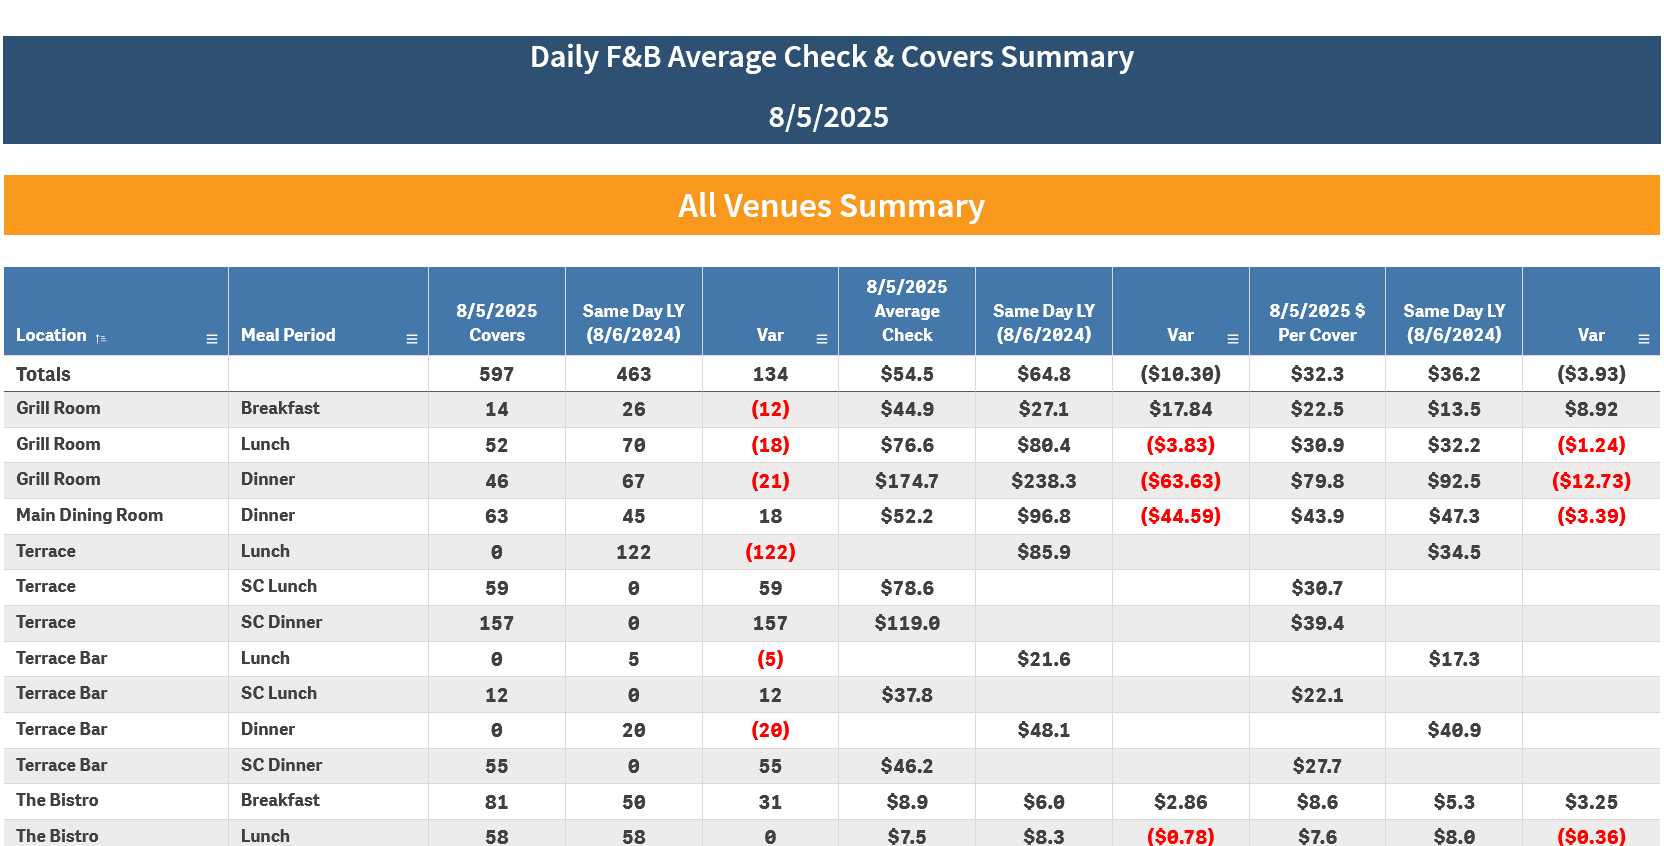Open the Location column menu icon
The image size is (1664, 846).
click(x=212, y=339)
